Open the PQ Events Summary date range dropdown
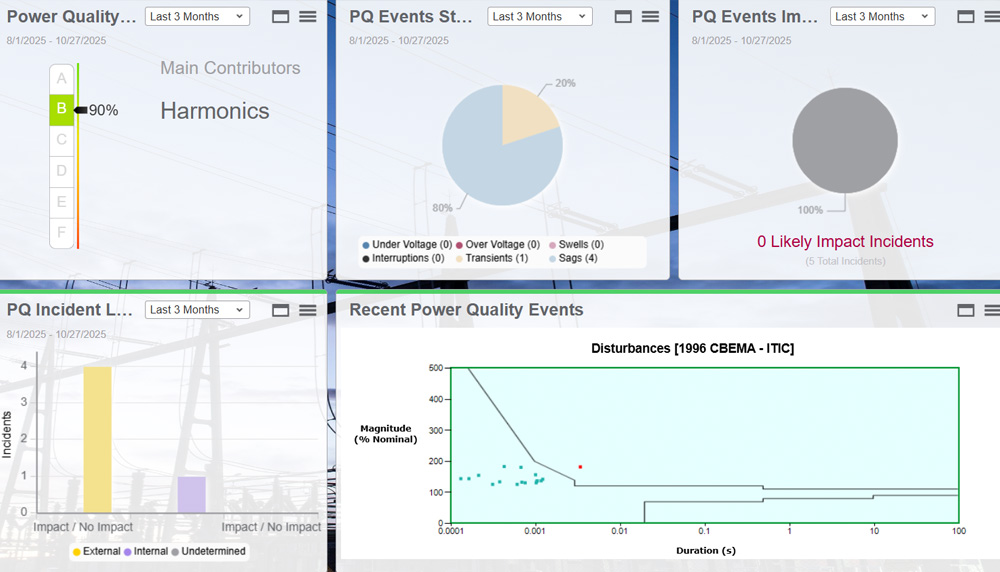The height and width of the screenshot is (572, 1000). click(x=540, y=17)
